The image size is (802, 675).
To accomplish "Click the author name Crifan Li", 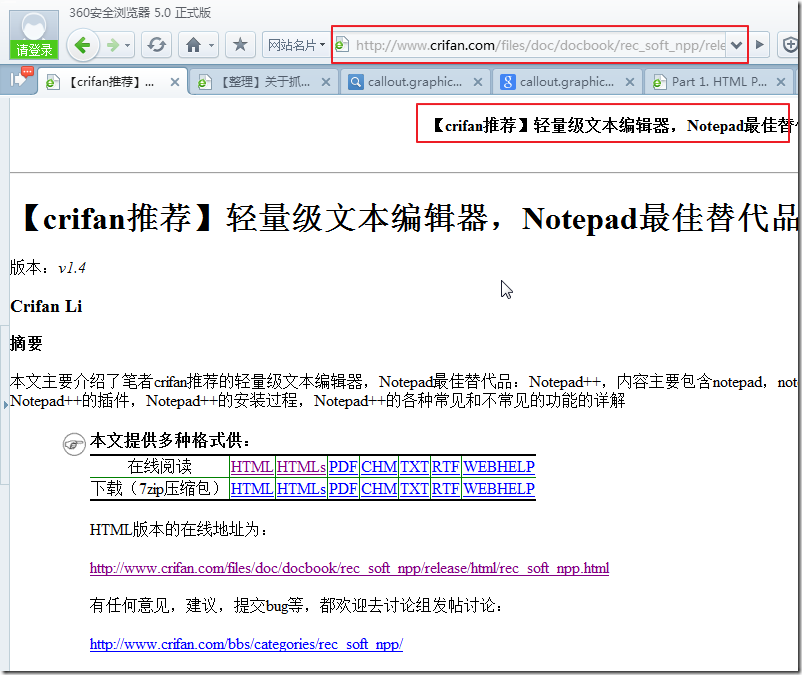I will (46, 306).
